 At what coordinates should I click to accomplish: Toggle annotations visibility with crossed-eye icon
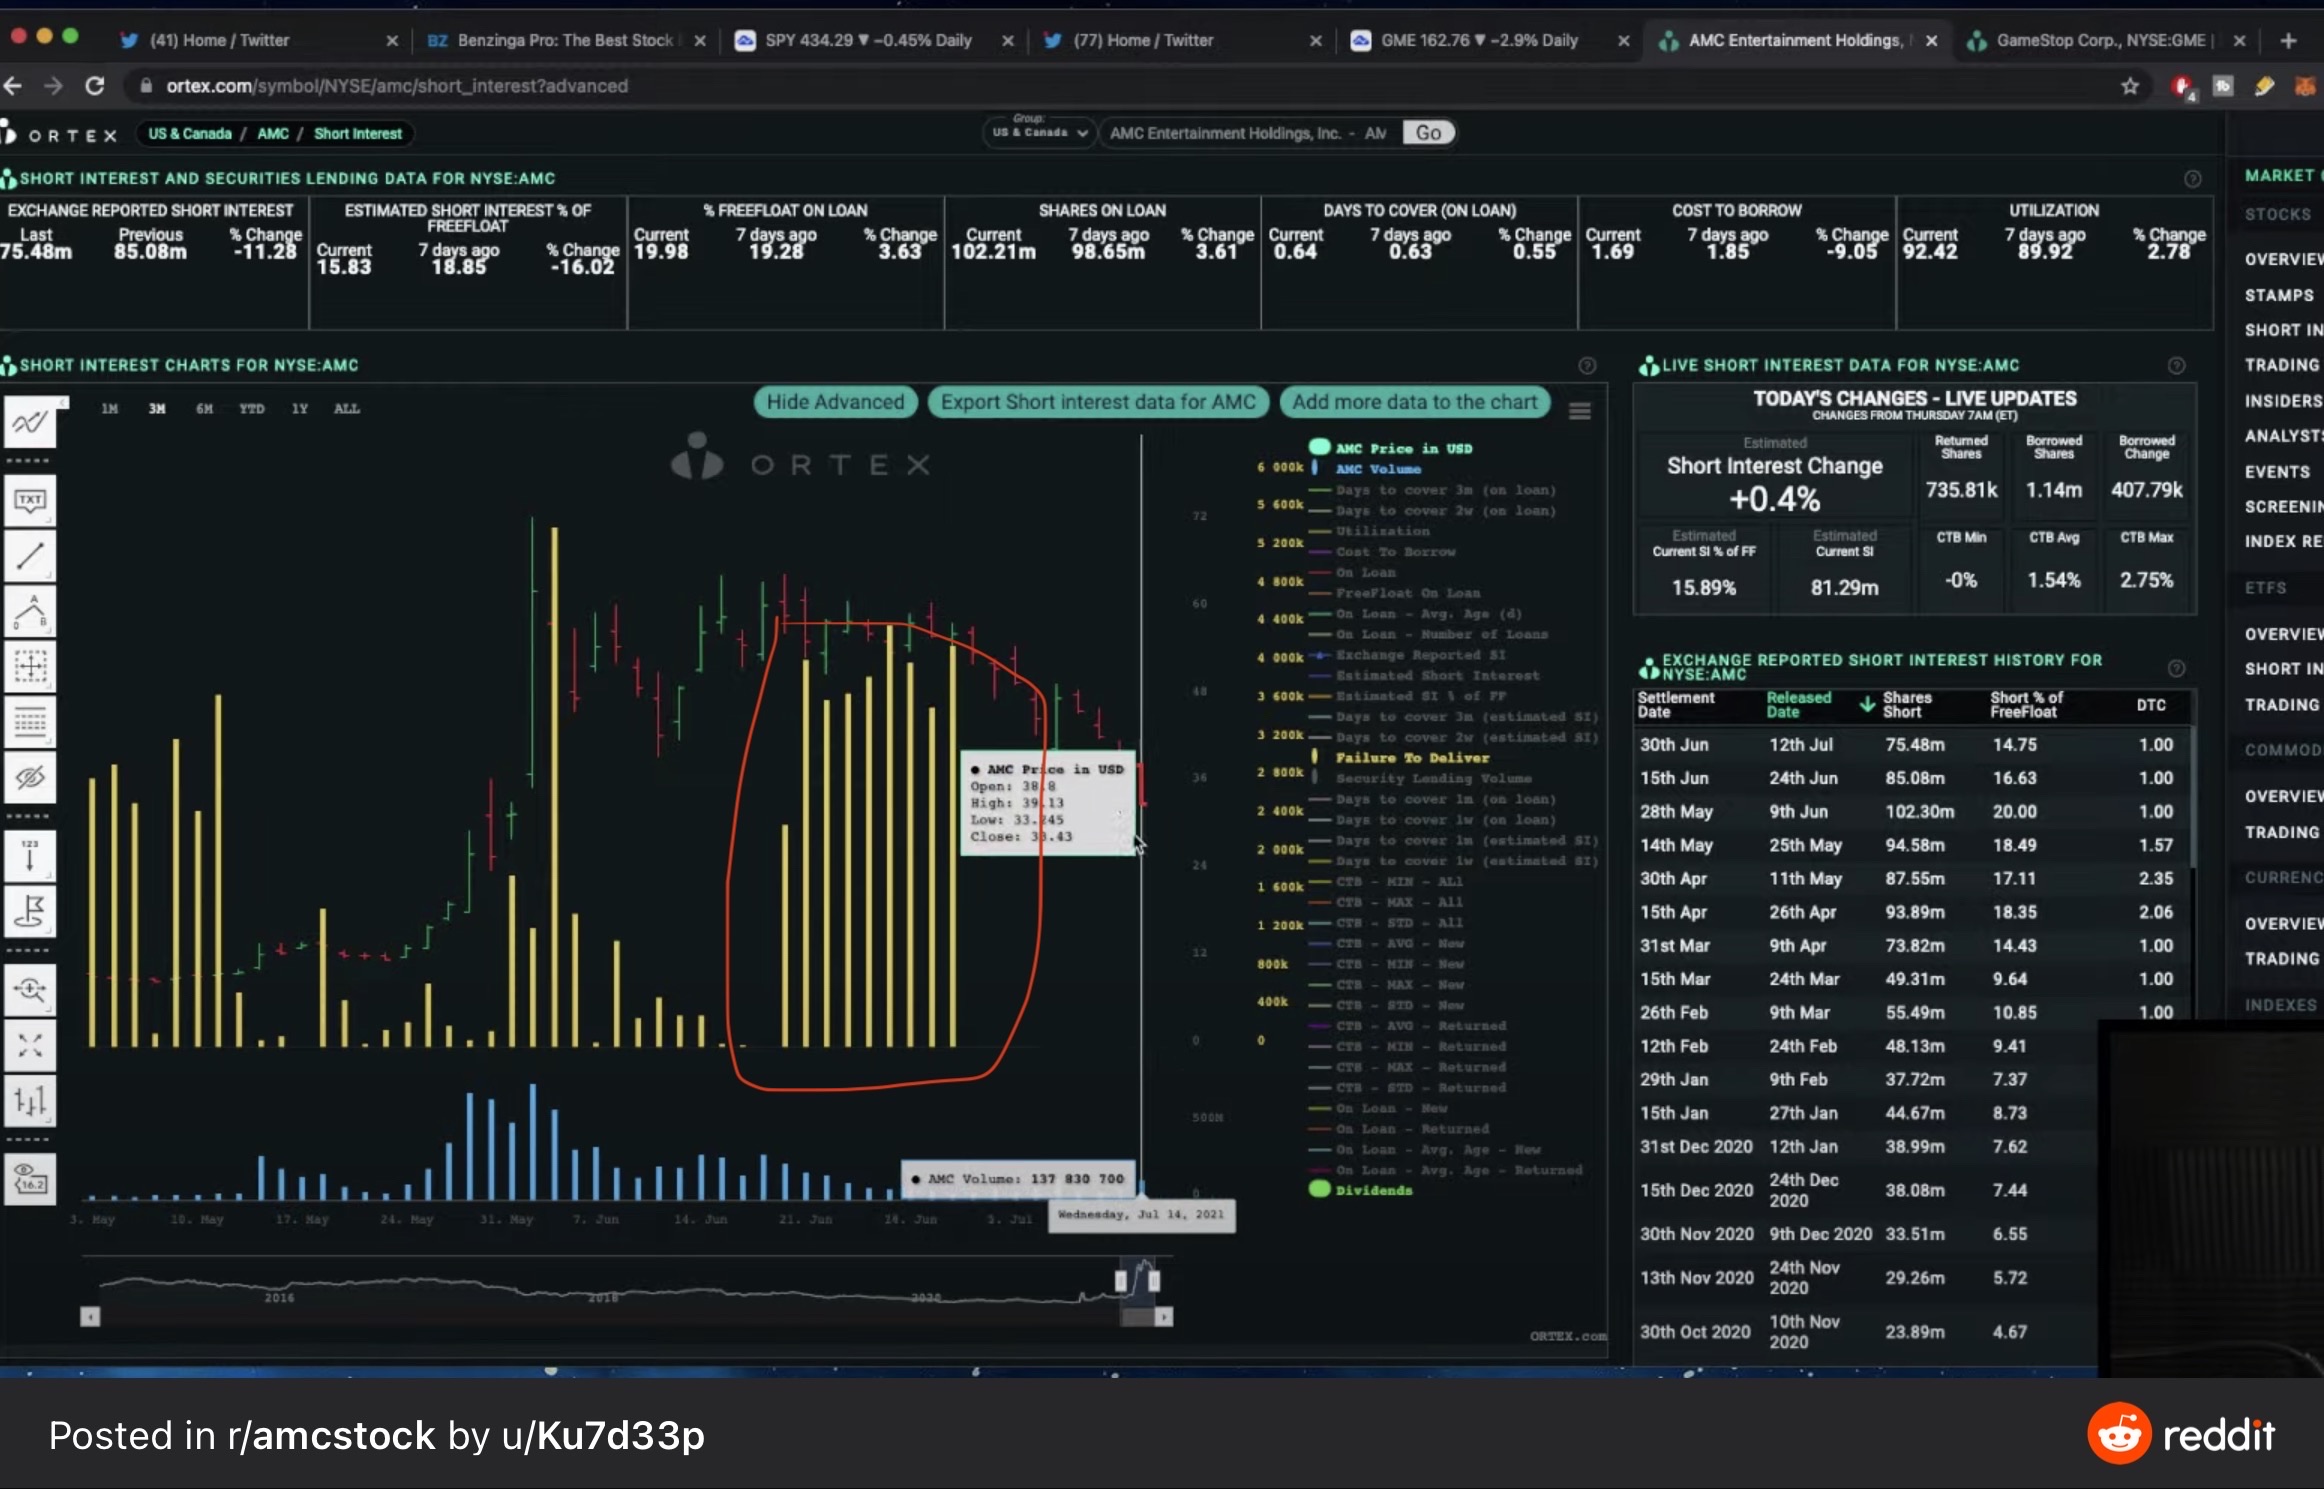tap(30, 777)
